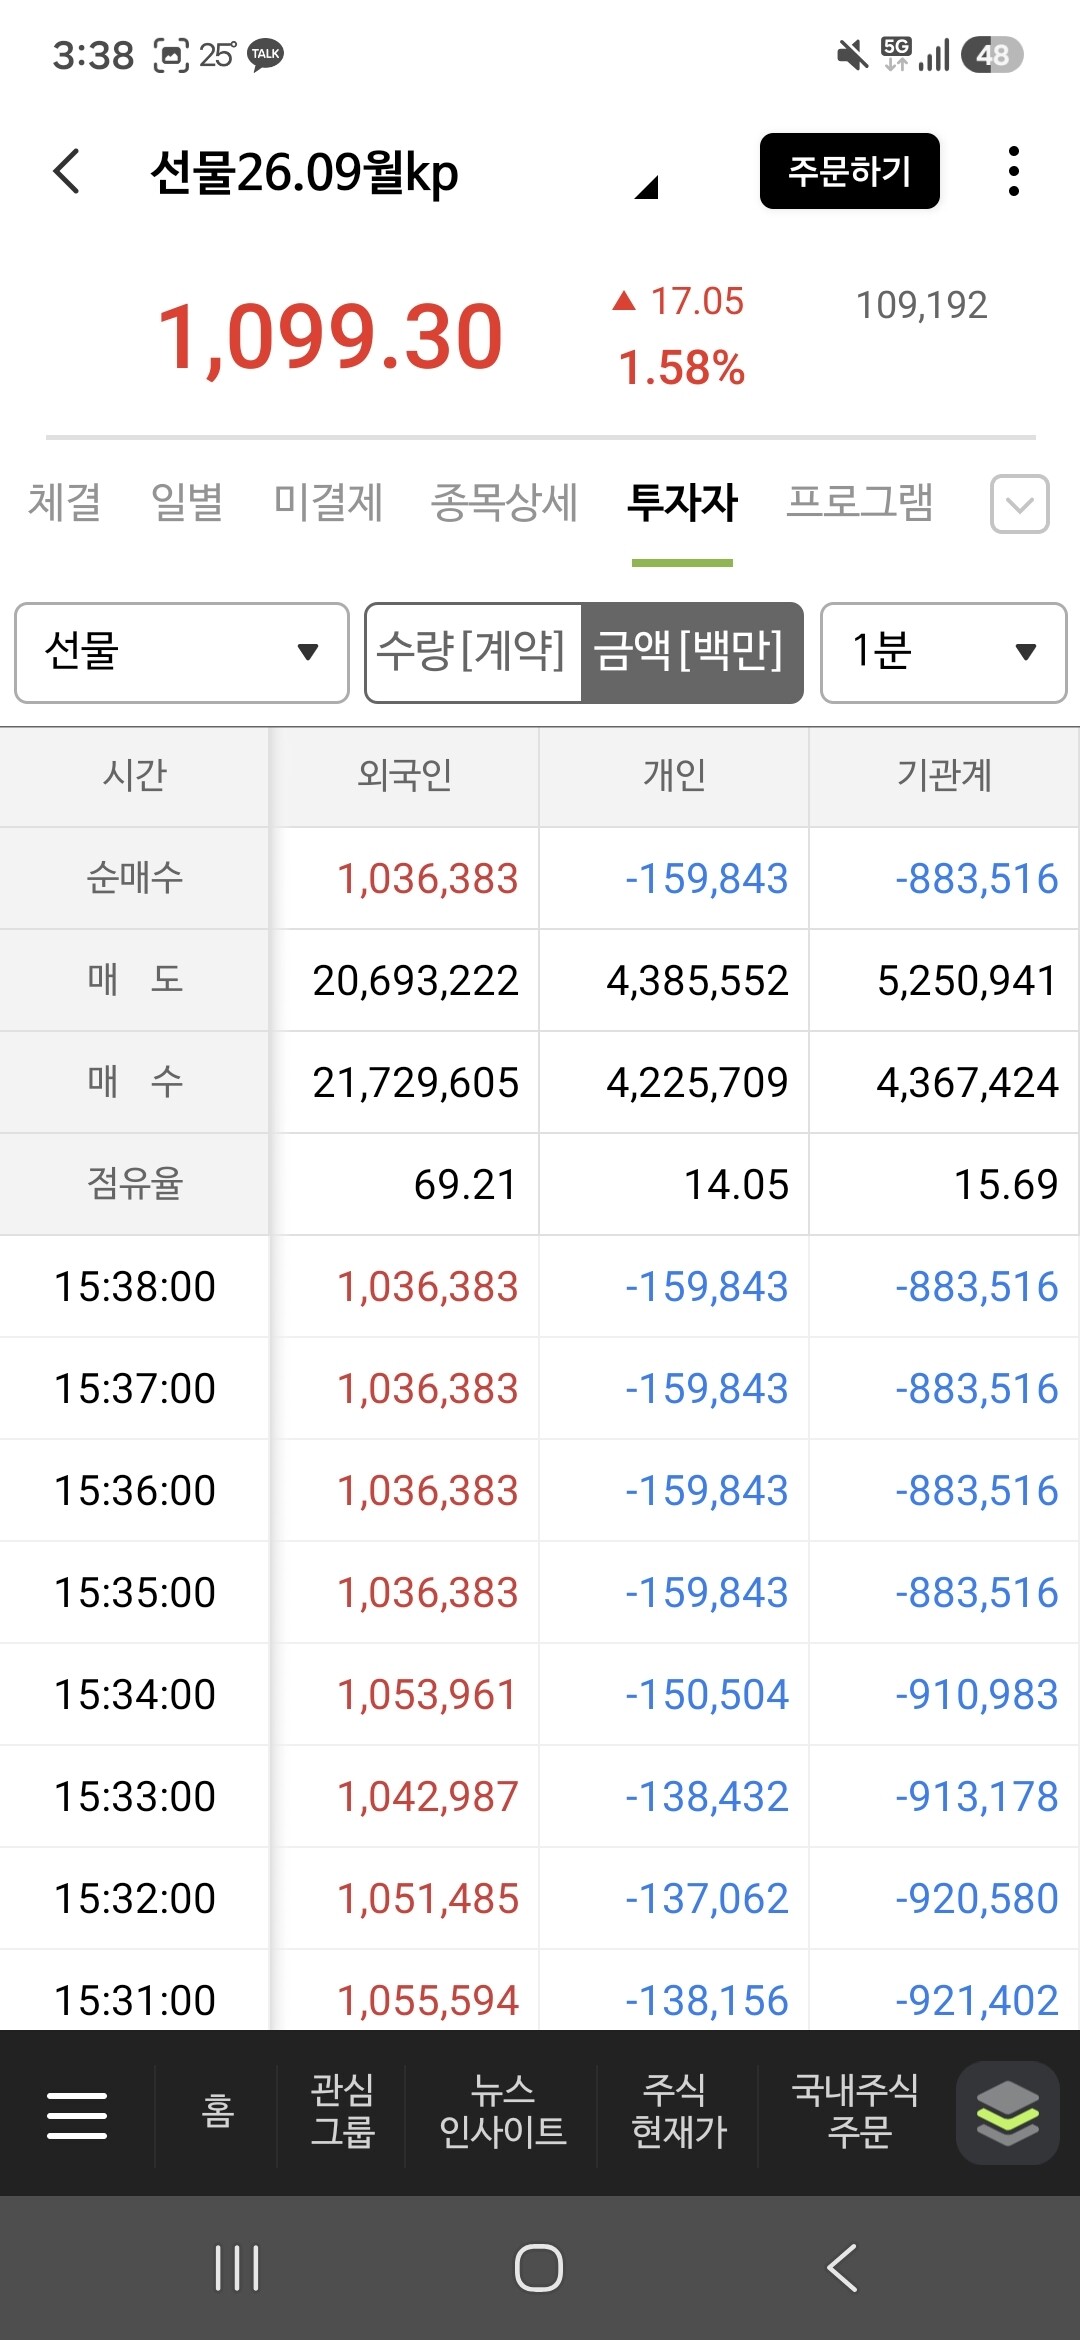Open 뉴스 인사이트 in bottom bar
1080x2340 pixels.
[502, 2111]
